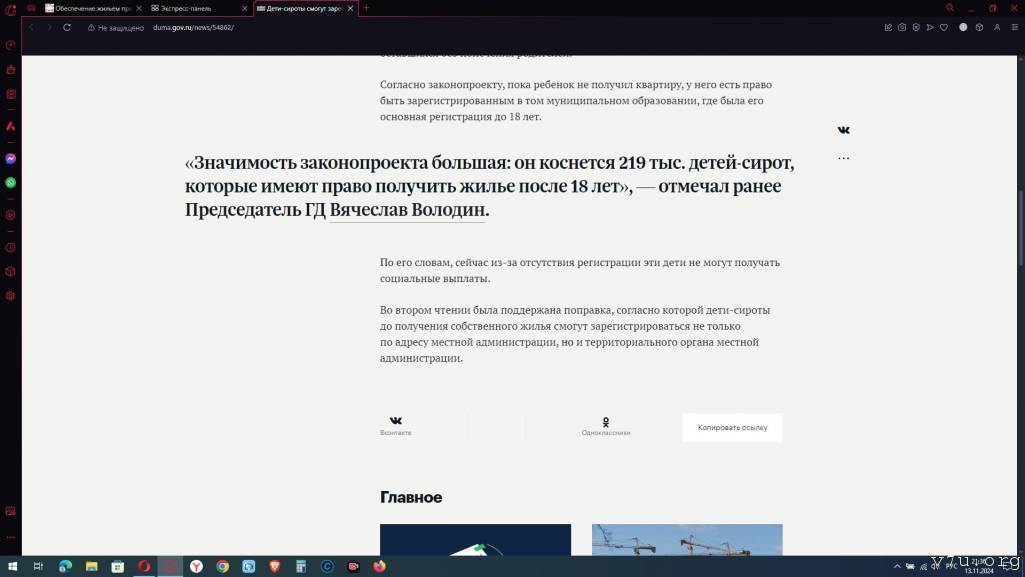Expand the three-dots more sharing options
Screen dimensions: 1025x577
point(843,158)
